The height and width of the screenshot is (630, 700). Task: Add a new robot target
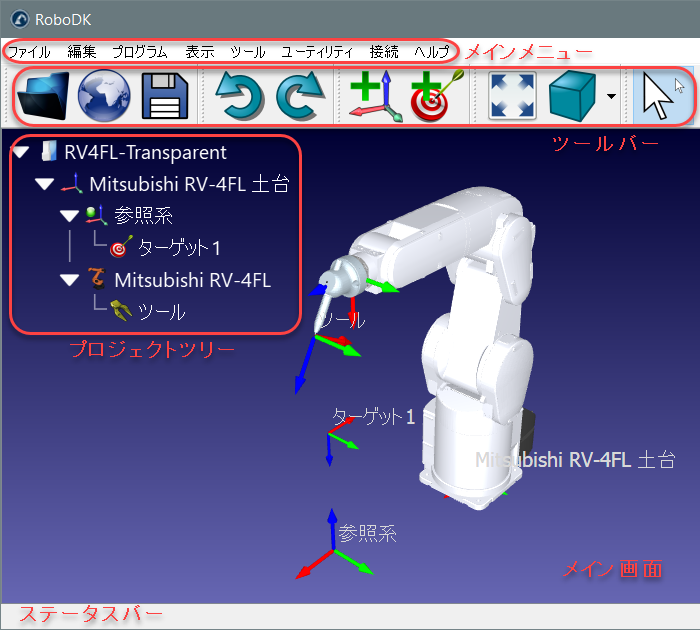(437, 96)
